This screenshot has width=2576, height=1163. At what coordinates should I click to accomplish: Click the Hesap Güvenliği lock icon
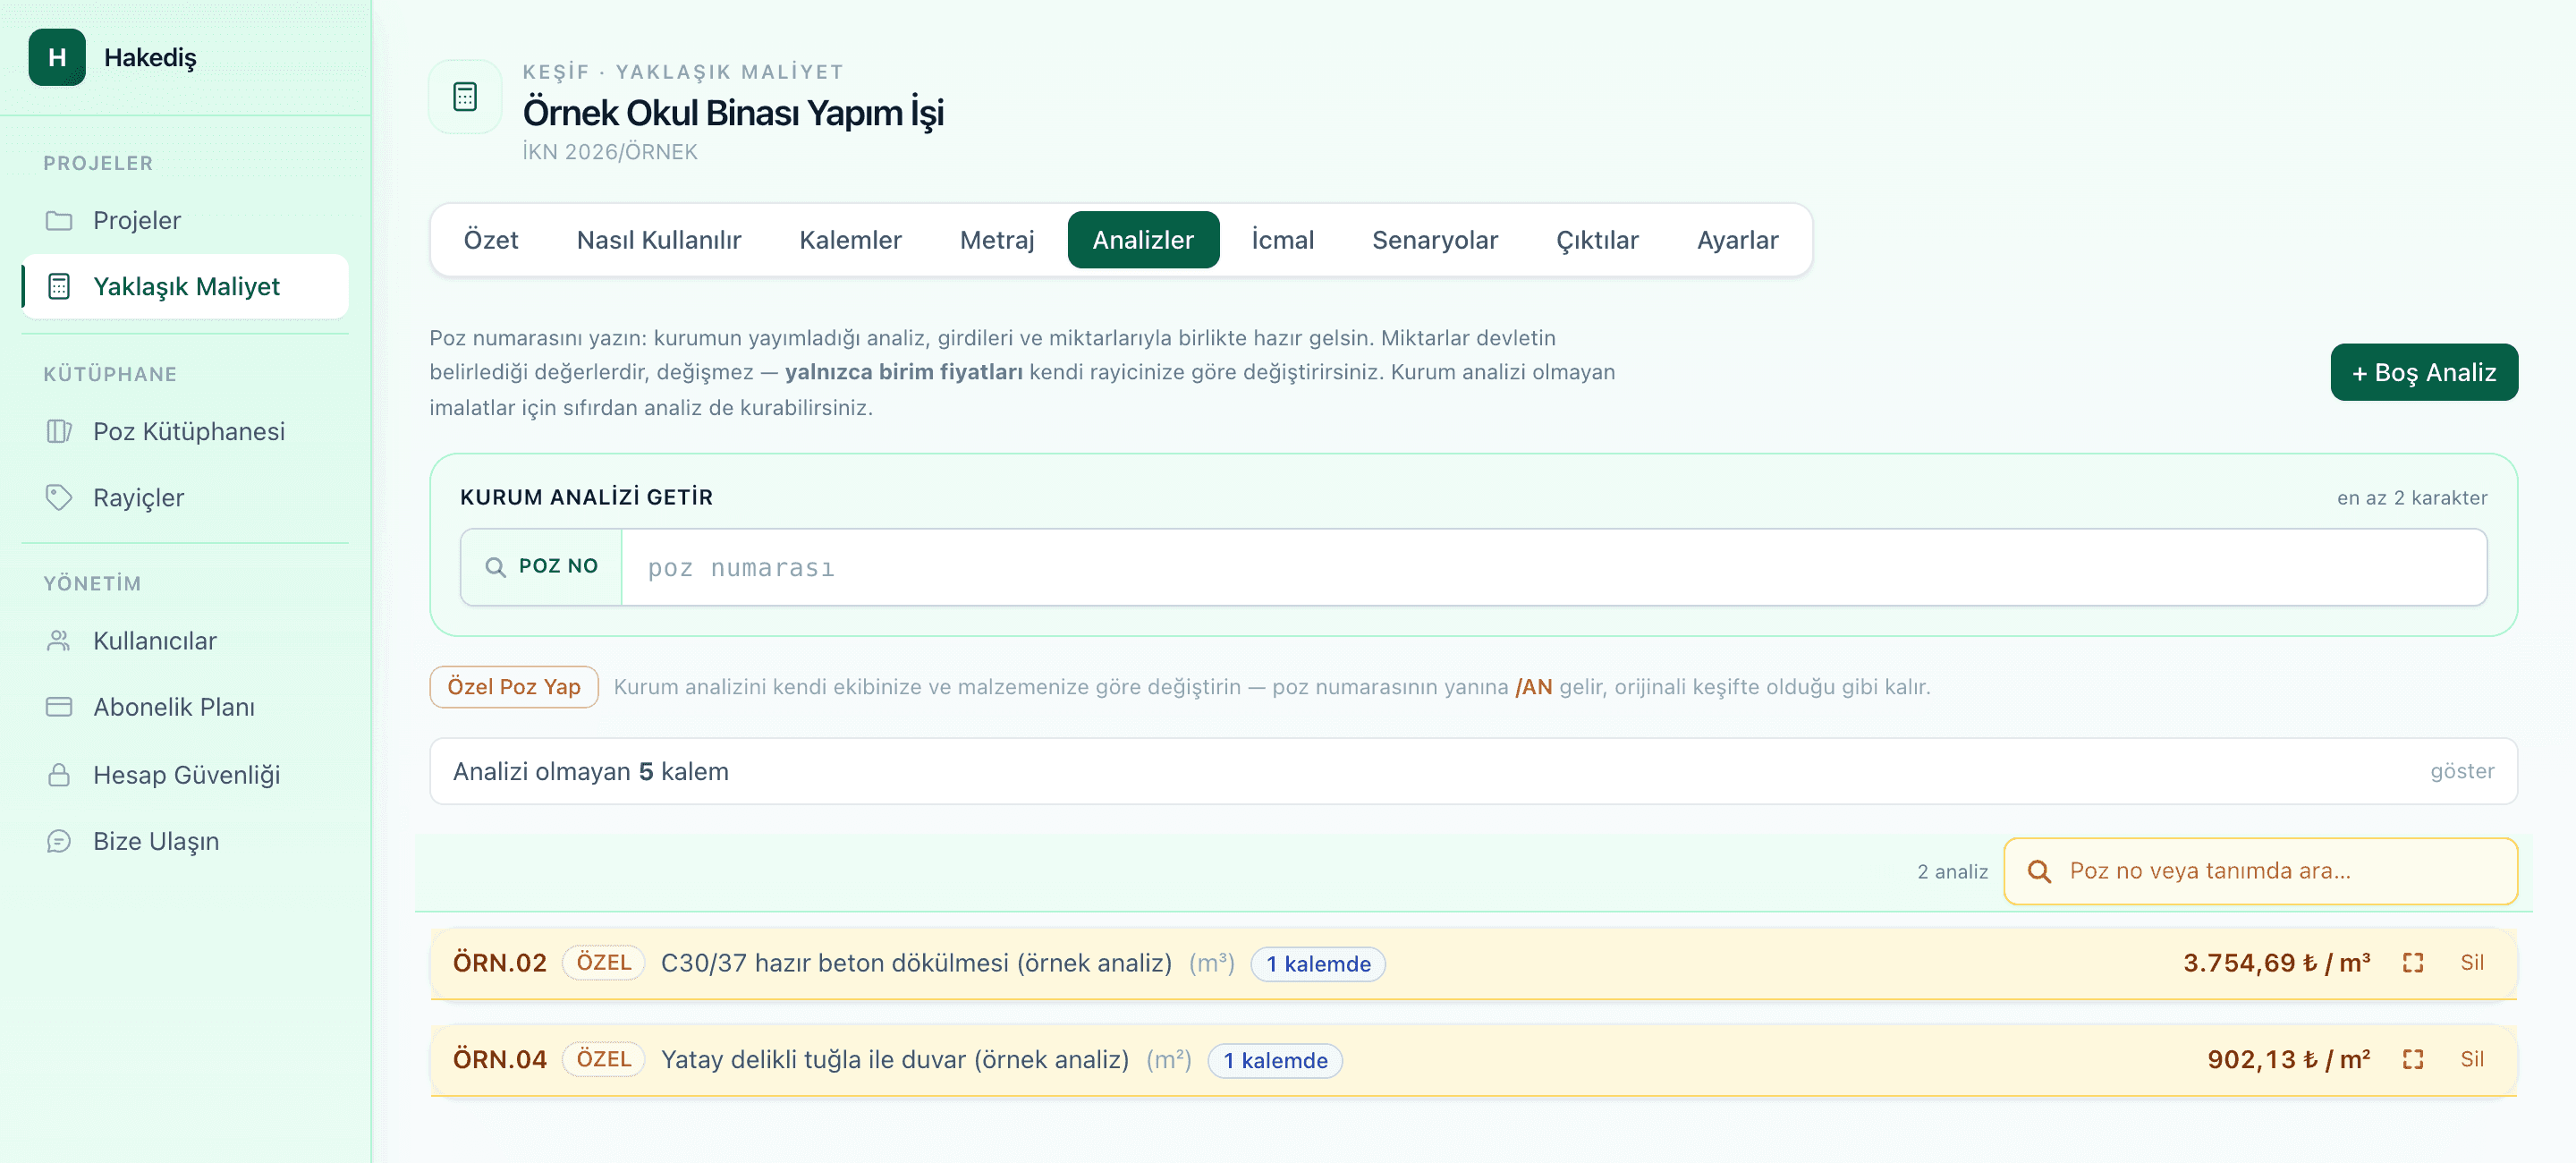click(x=59, y=775)
